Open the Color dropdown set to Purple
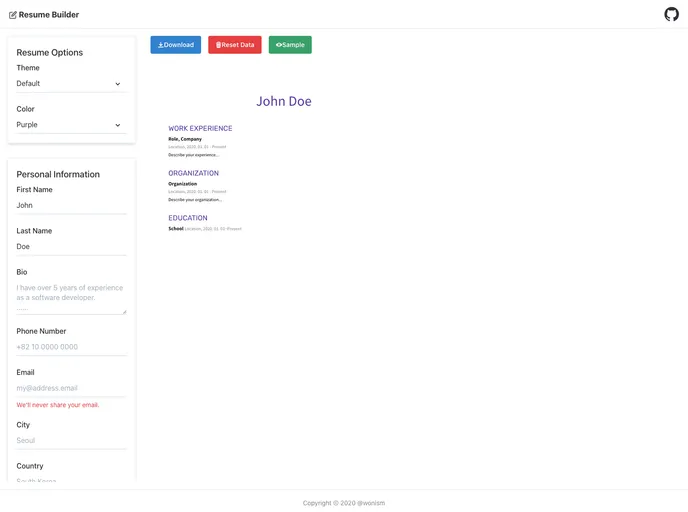 [x=72, y=125]
